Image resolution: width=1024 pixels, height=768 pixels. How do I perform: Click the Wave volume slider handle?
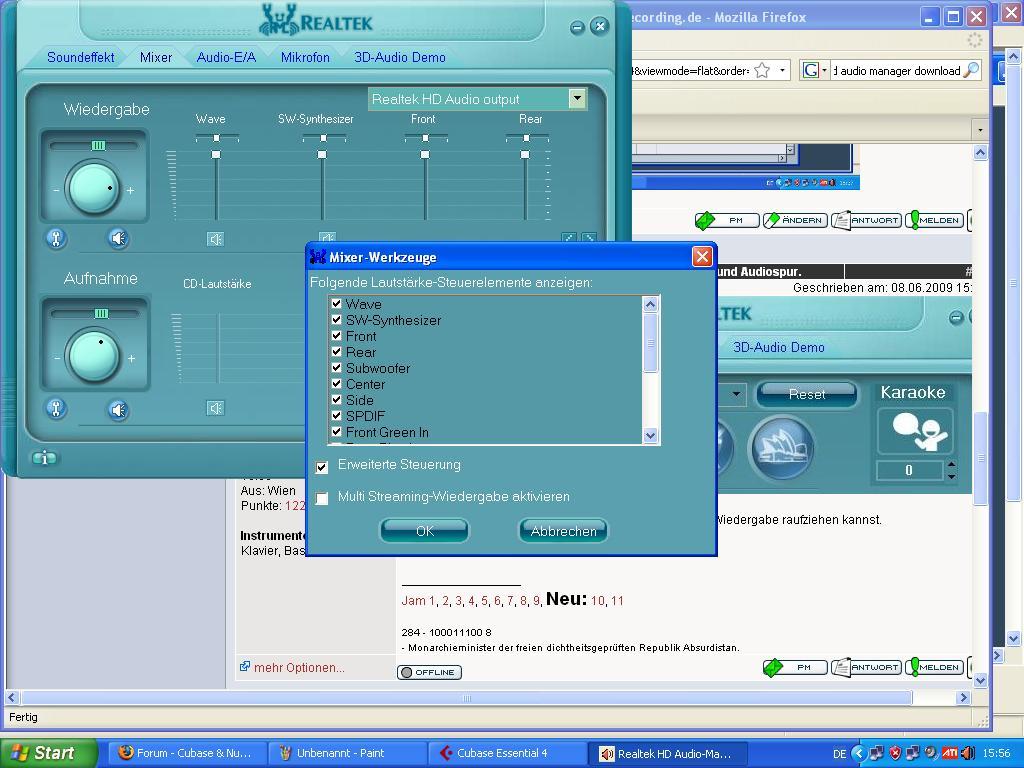(x=216, y=155)
